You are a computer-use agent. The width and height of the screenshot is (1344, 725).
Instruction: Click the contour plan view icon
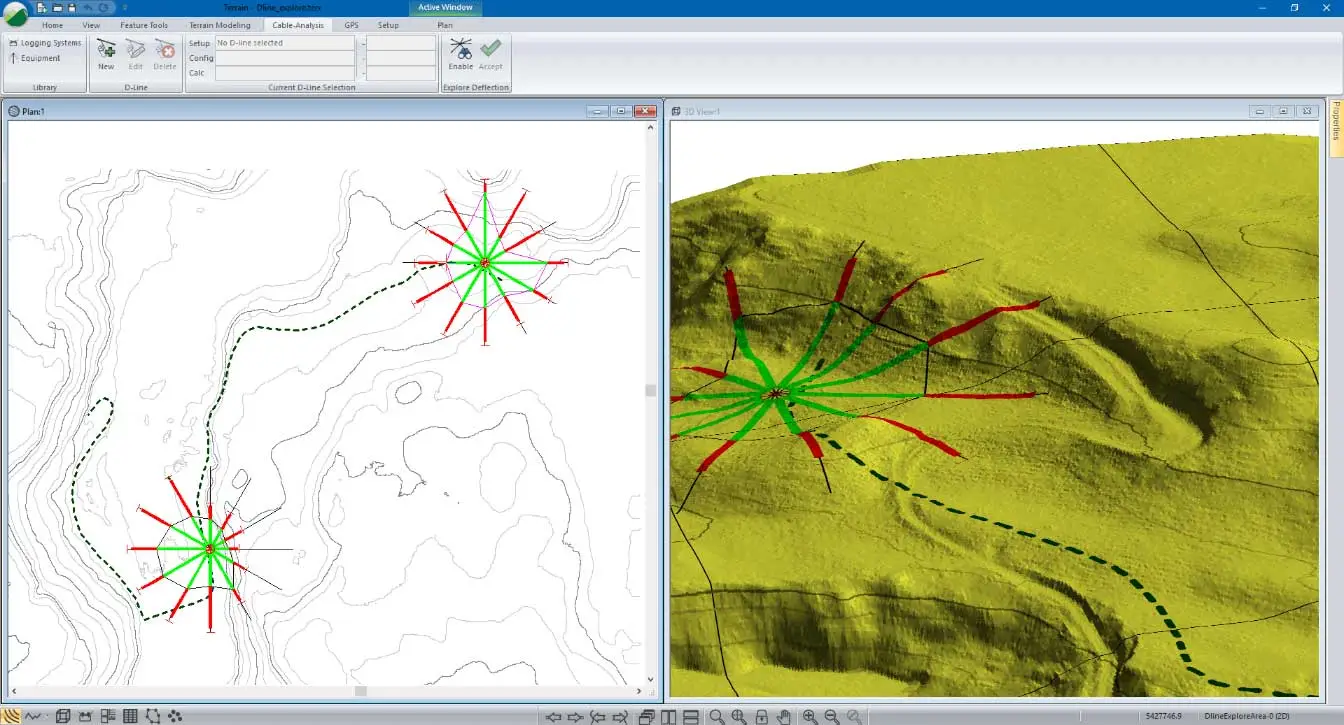pos(11,716)
